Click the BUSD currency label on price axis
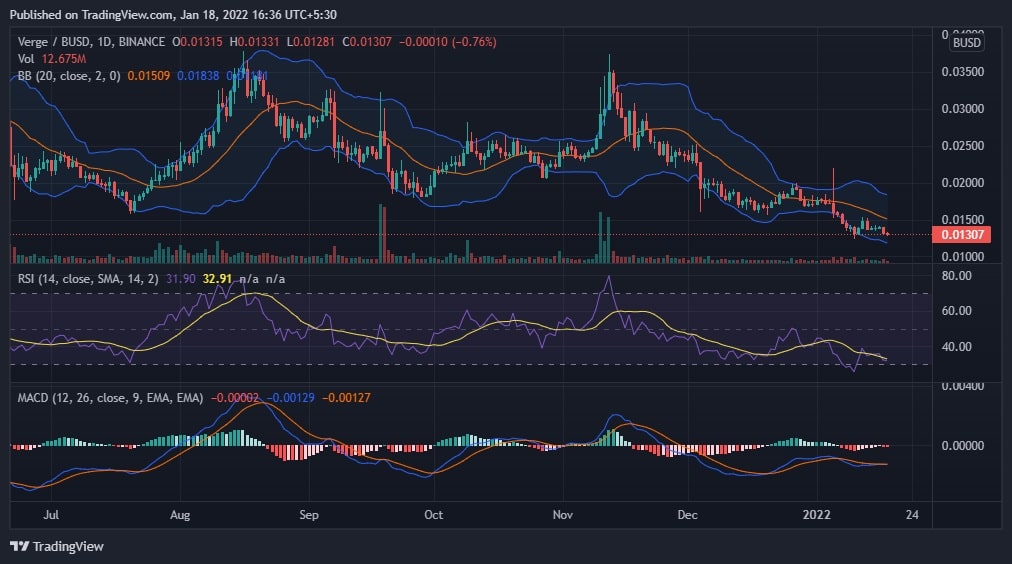The height and width of the screenshot is (564, 1012). coord(966,43)
